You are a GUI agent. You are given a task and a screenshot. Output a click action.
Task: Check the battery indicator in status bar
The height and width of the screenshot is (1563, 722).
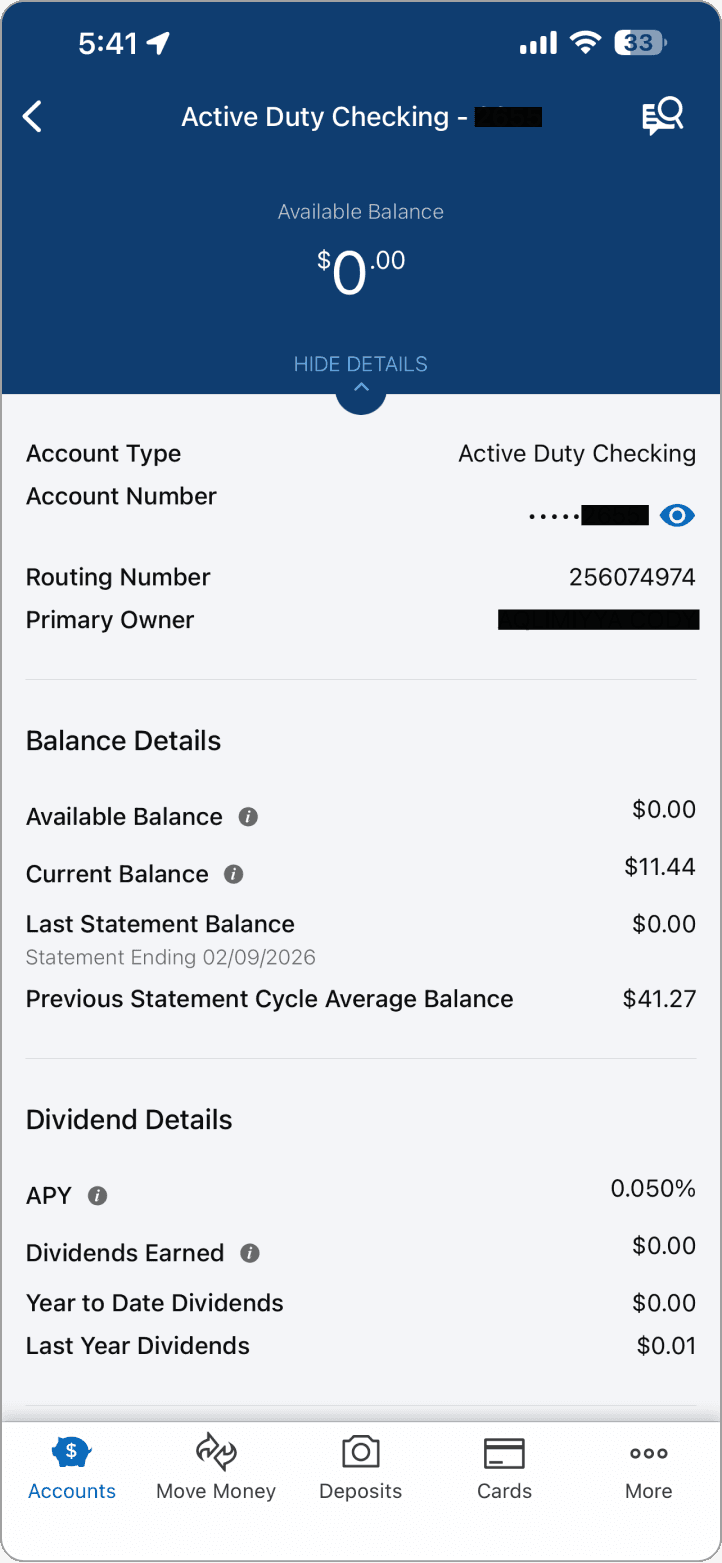click(x=641, y=43)
